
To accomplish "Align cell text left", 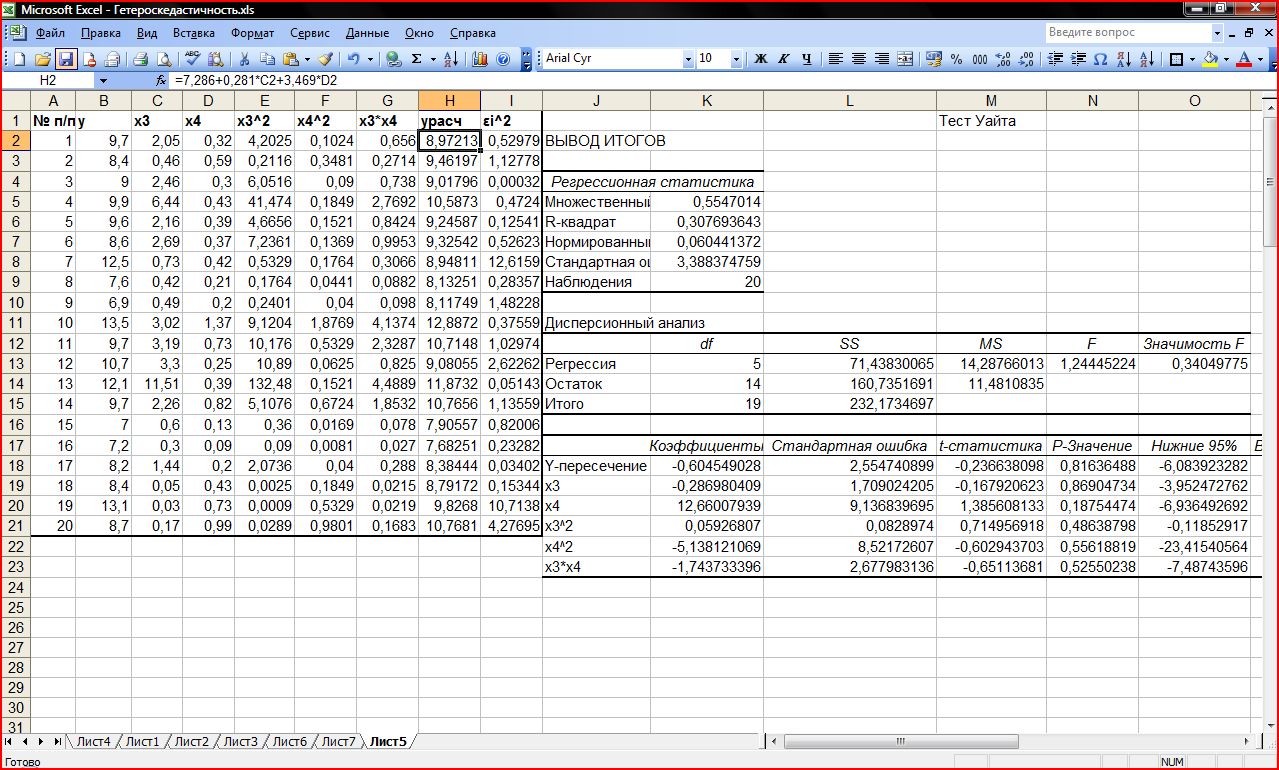I will pos(836,59).
